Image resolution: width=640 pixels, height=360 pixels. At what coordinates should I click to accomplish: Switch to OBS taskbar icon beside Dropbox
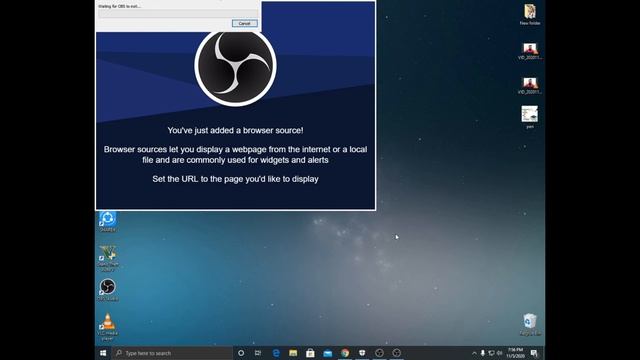pyautogui.click(x=379, y=353)
